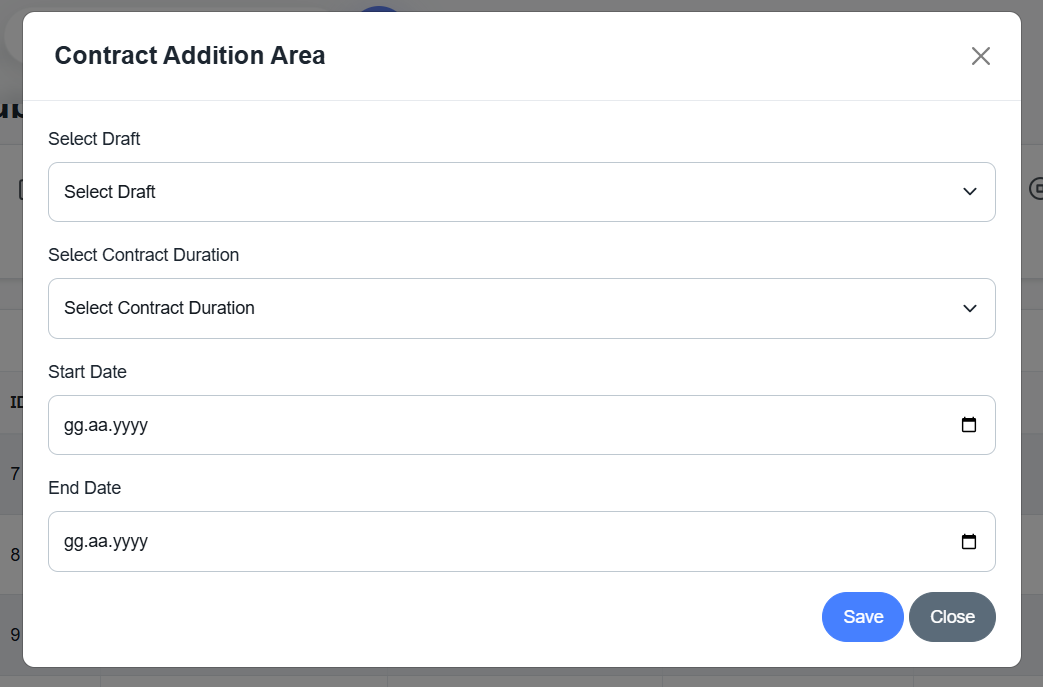Click the Contract Duration chevron arrow
1043x687 pixels.
point(969,308)
